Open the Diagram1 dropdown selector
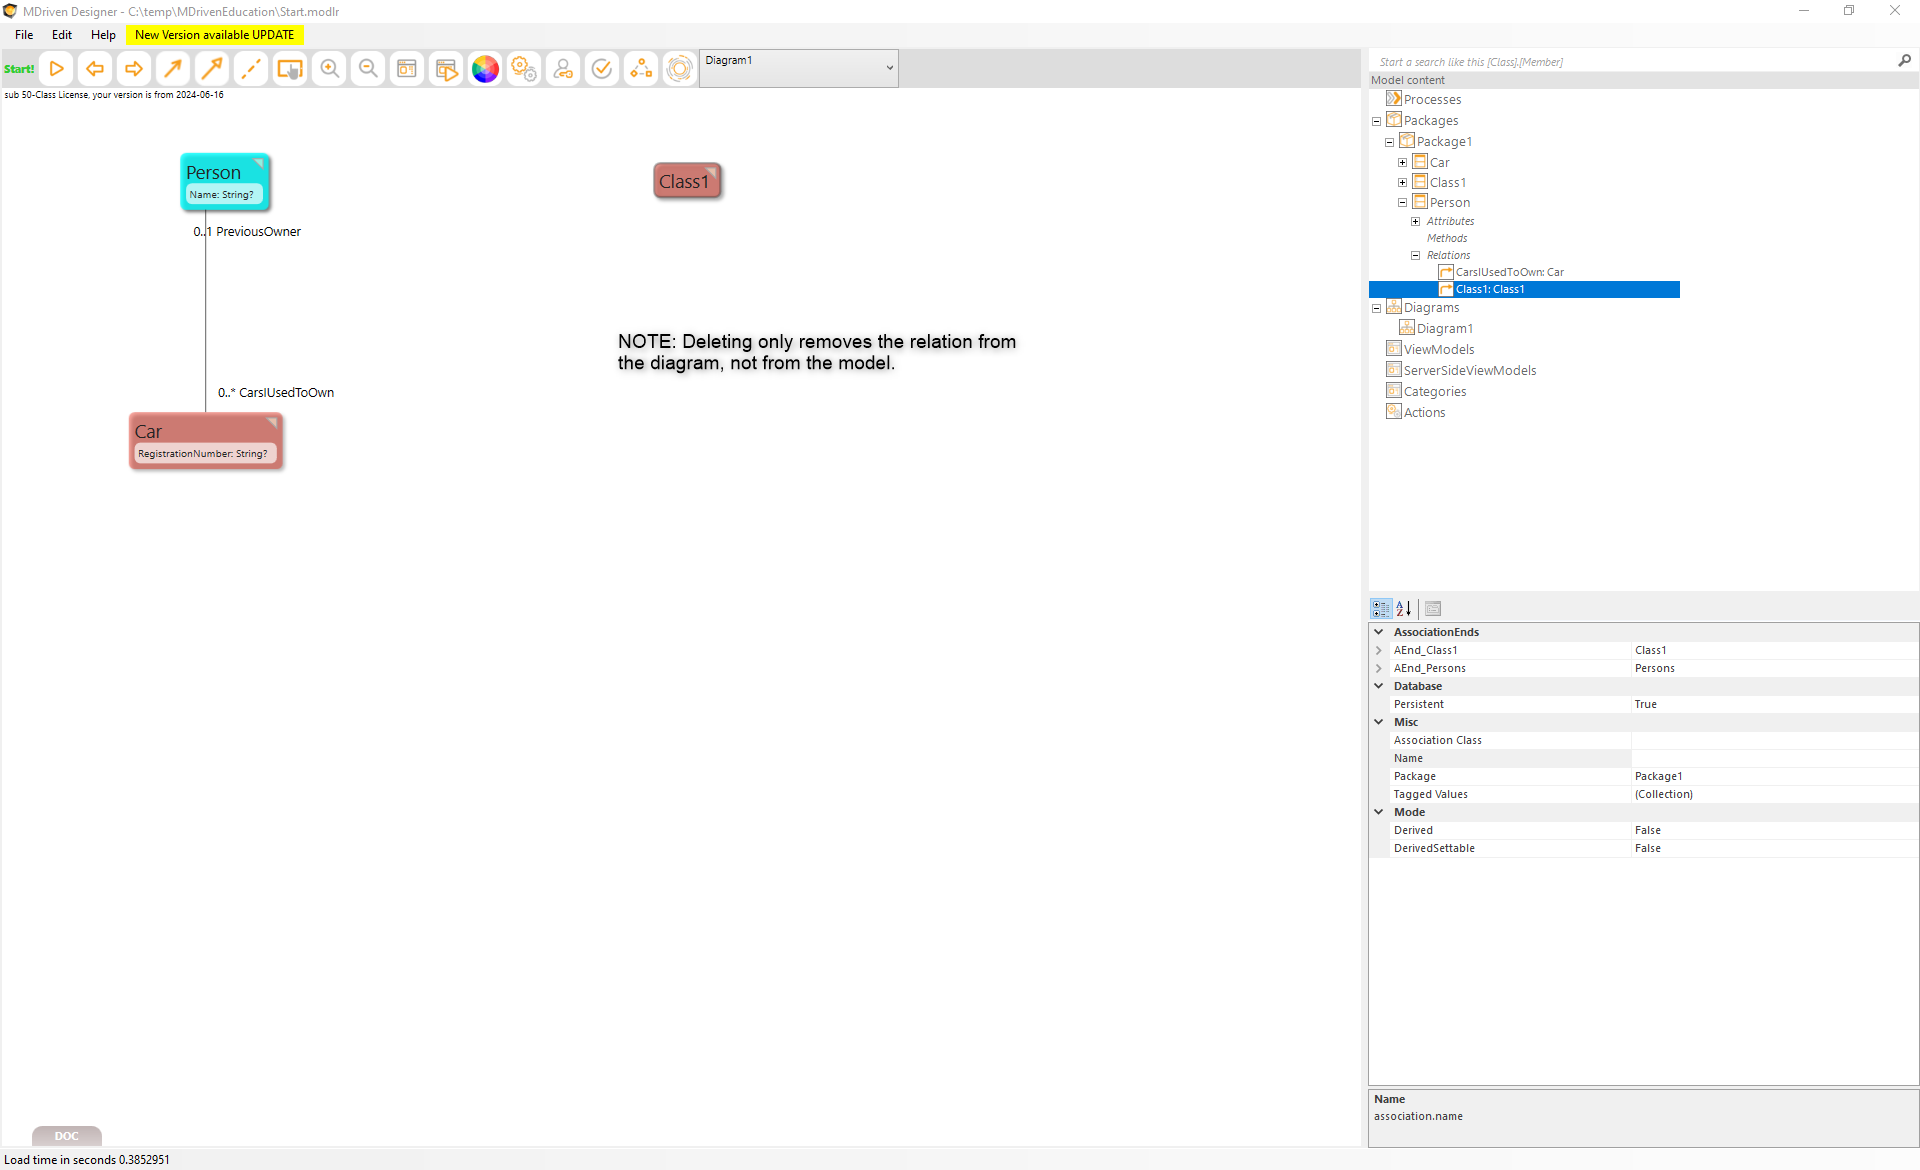 point(889,68)
